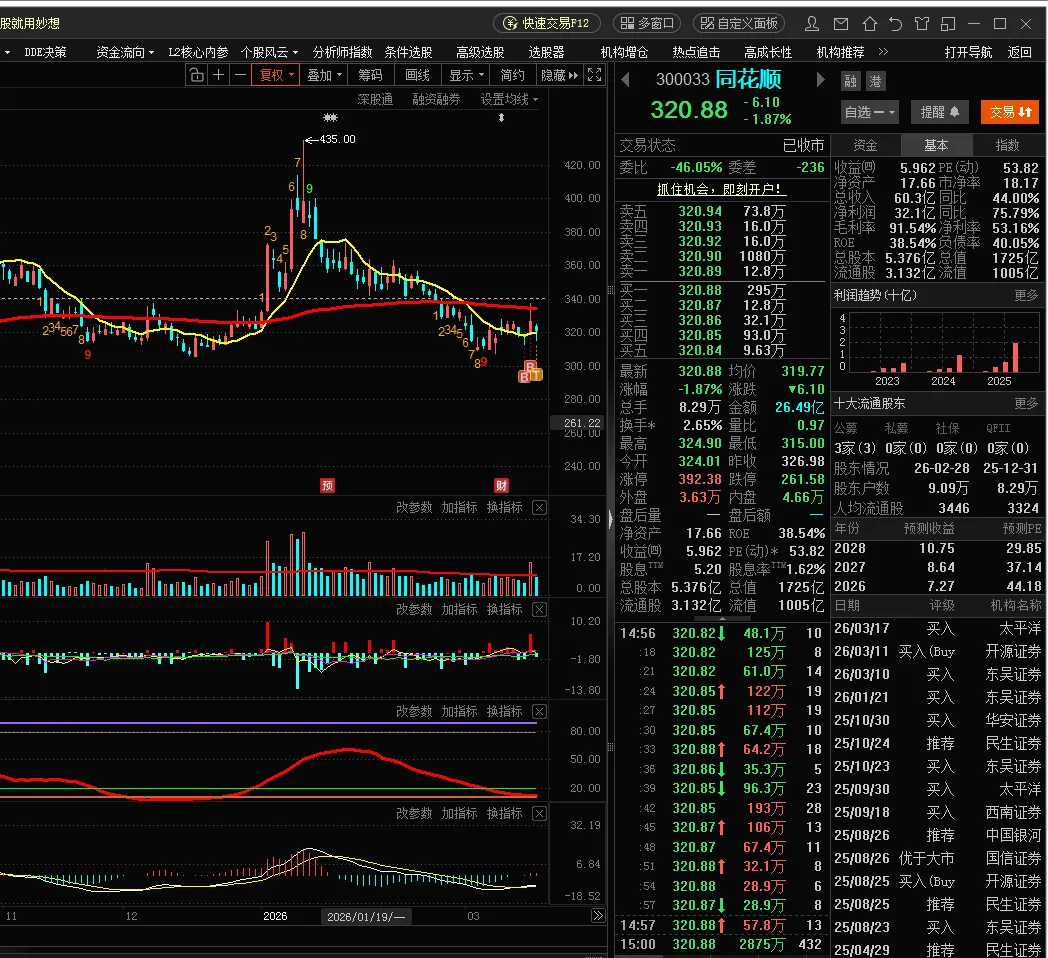Toggle 隐藏 side panel hide button

[x=559, y=75]
